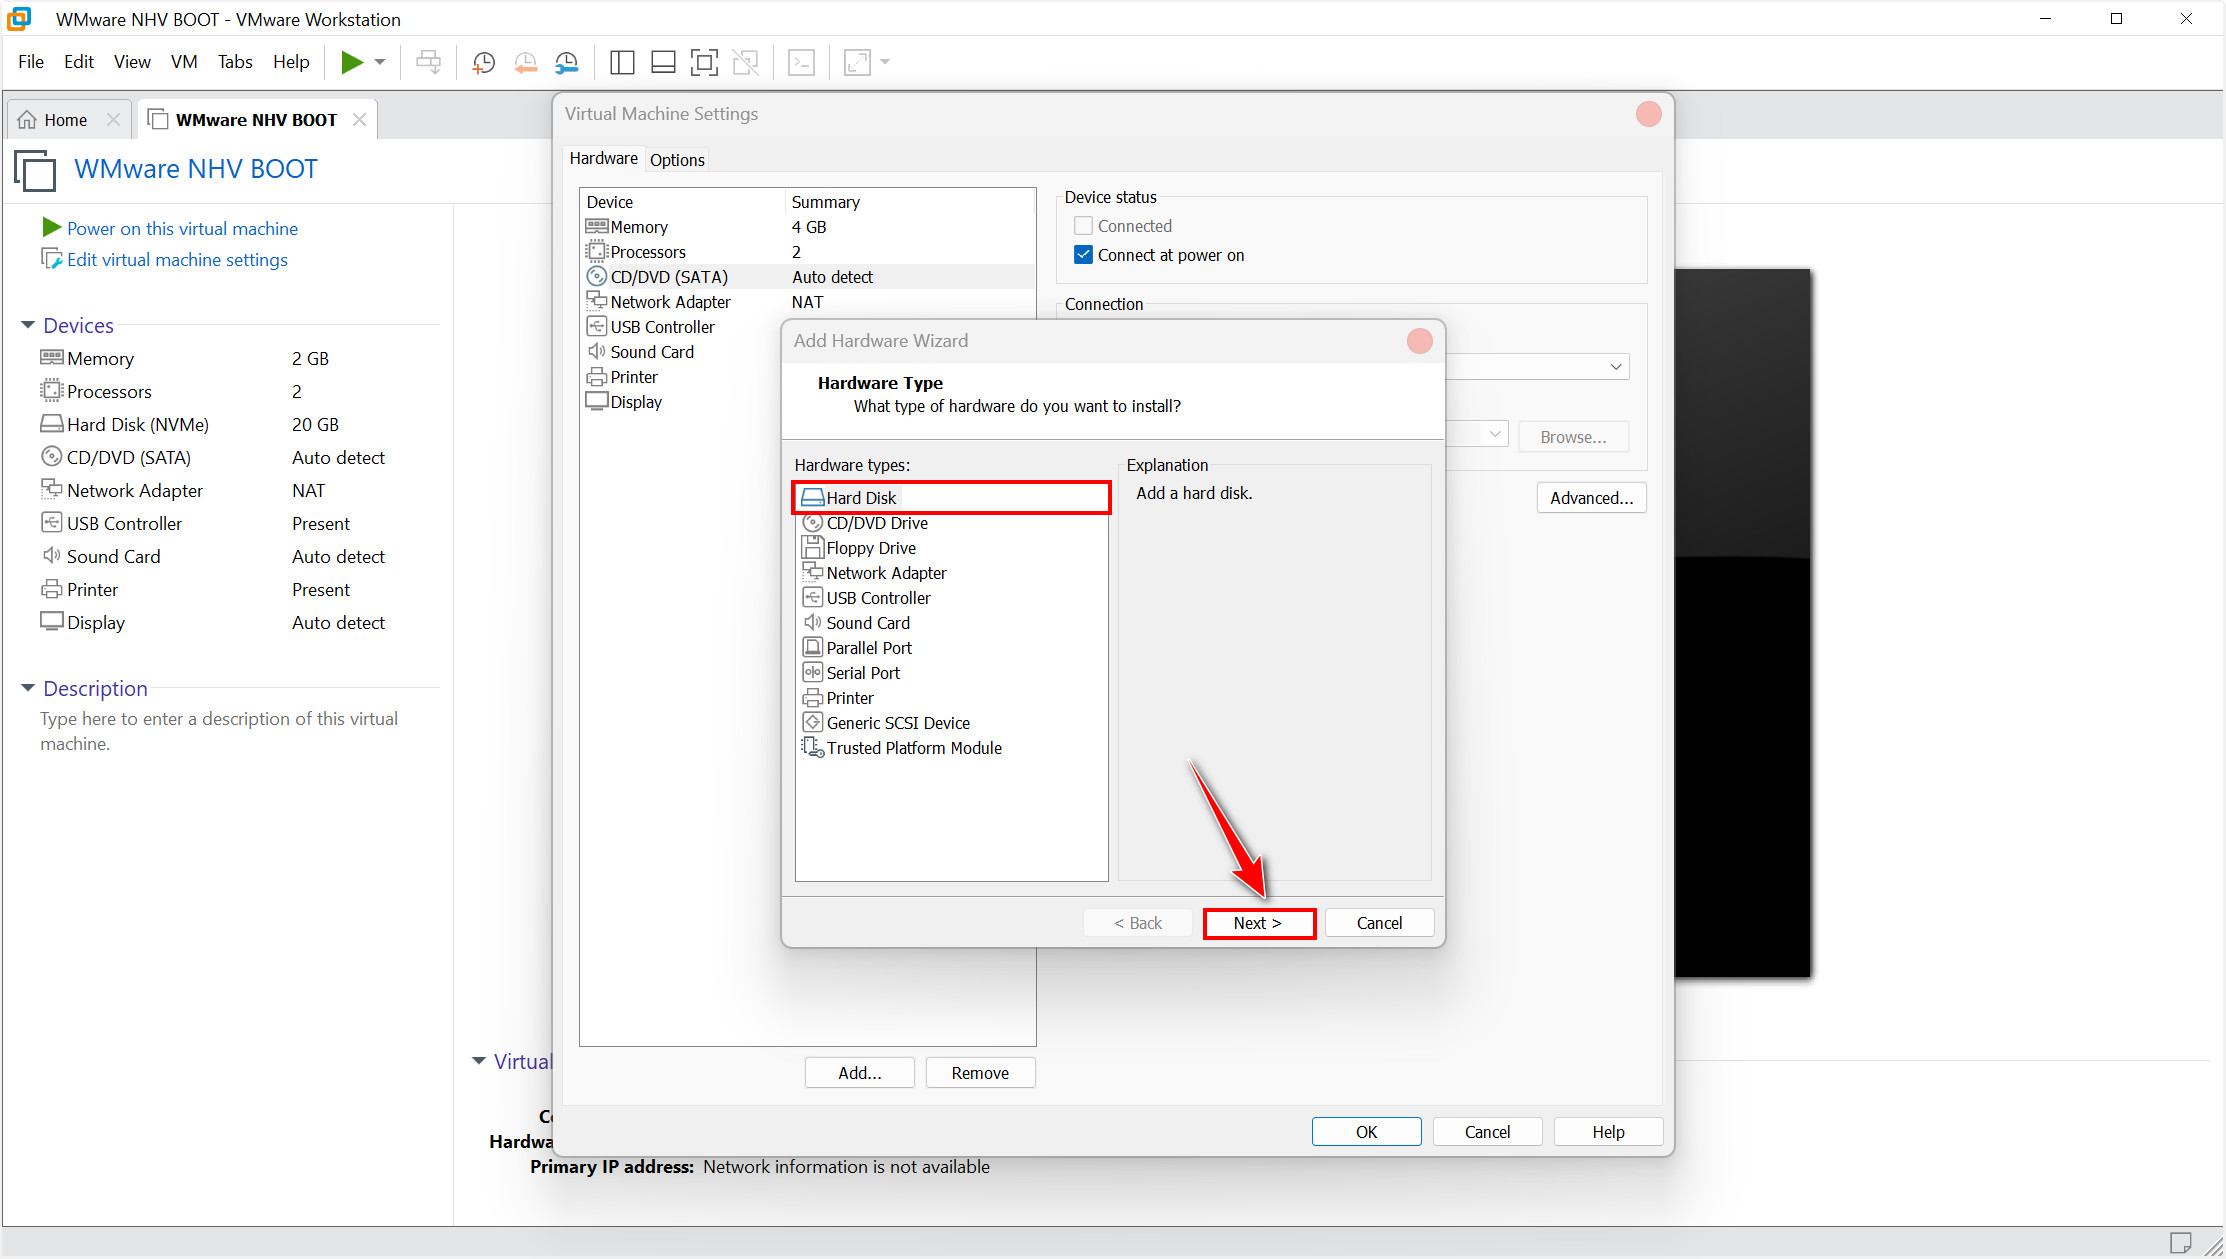Toggle the Connected checkbox
Screen dimensions: 2226x1259
tap(1083, 226)
